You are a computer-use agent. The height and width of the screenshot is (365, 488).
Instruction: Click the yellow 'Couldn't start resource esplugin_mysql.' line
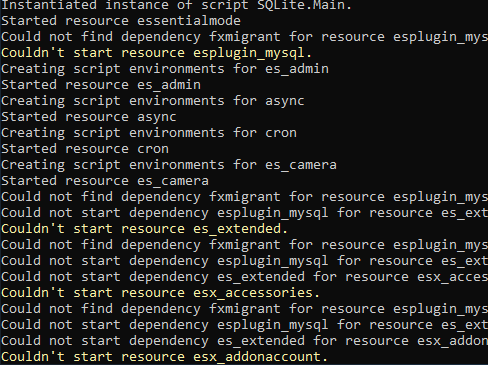pyautogui.click(x=156, y=53)
